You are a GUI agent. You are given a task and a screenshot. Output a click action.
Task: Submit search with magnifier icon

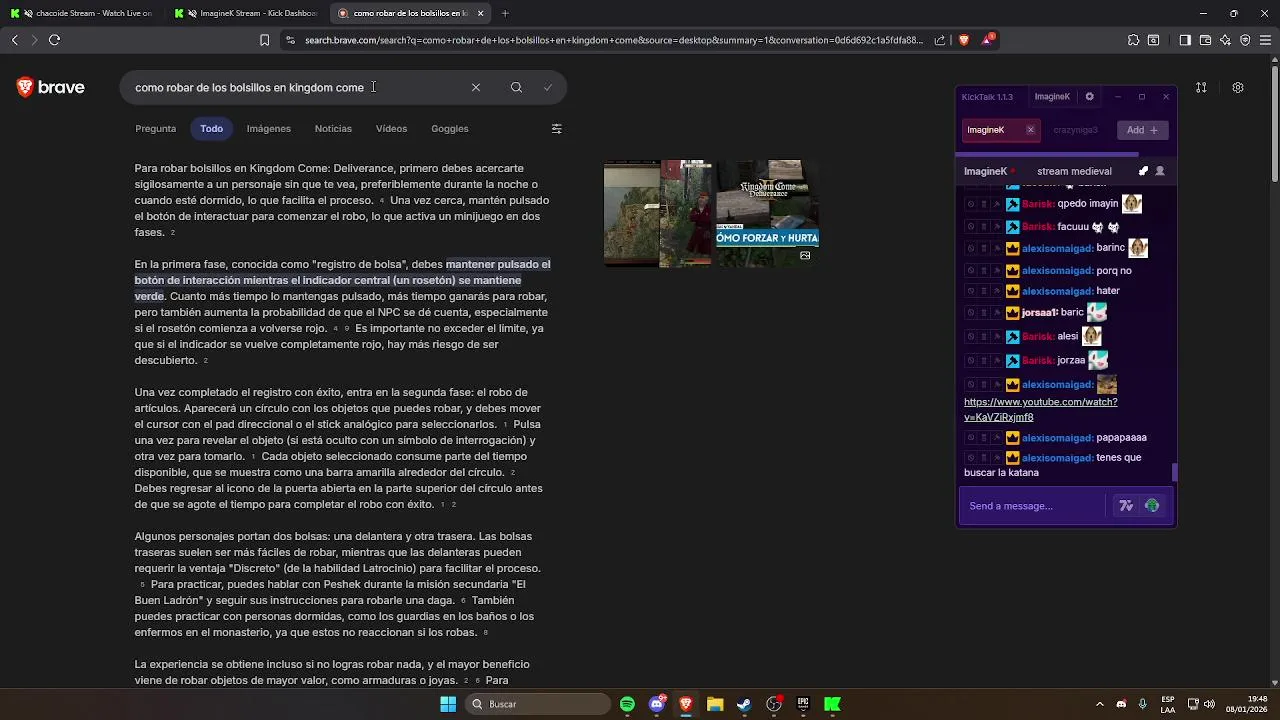click(516, 87)
